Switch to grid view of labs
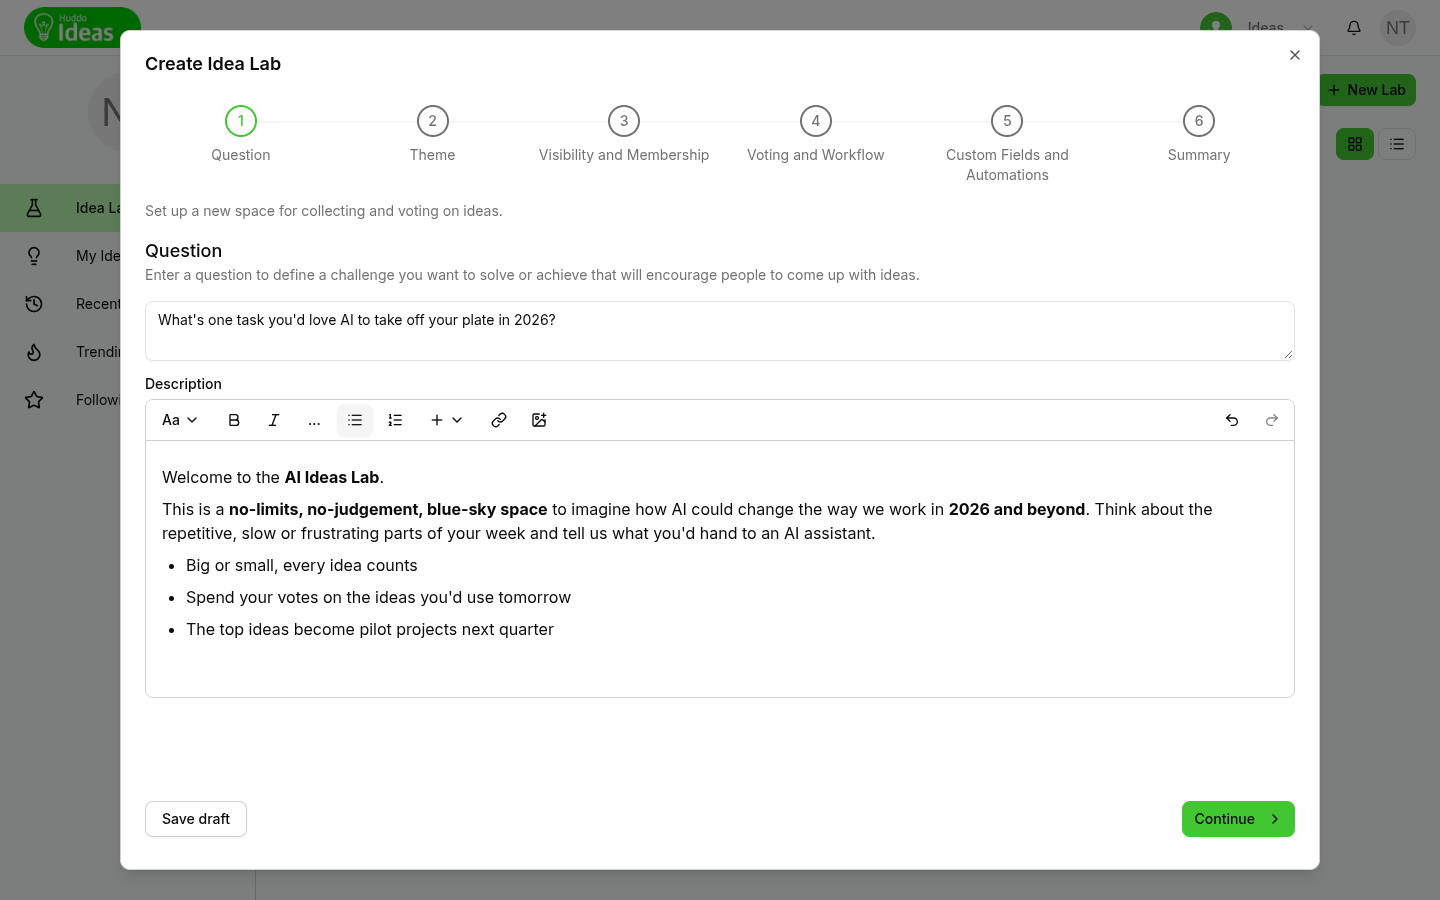The height and width of the screenshot is (900, 1440). [x=1355, y=144]
